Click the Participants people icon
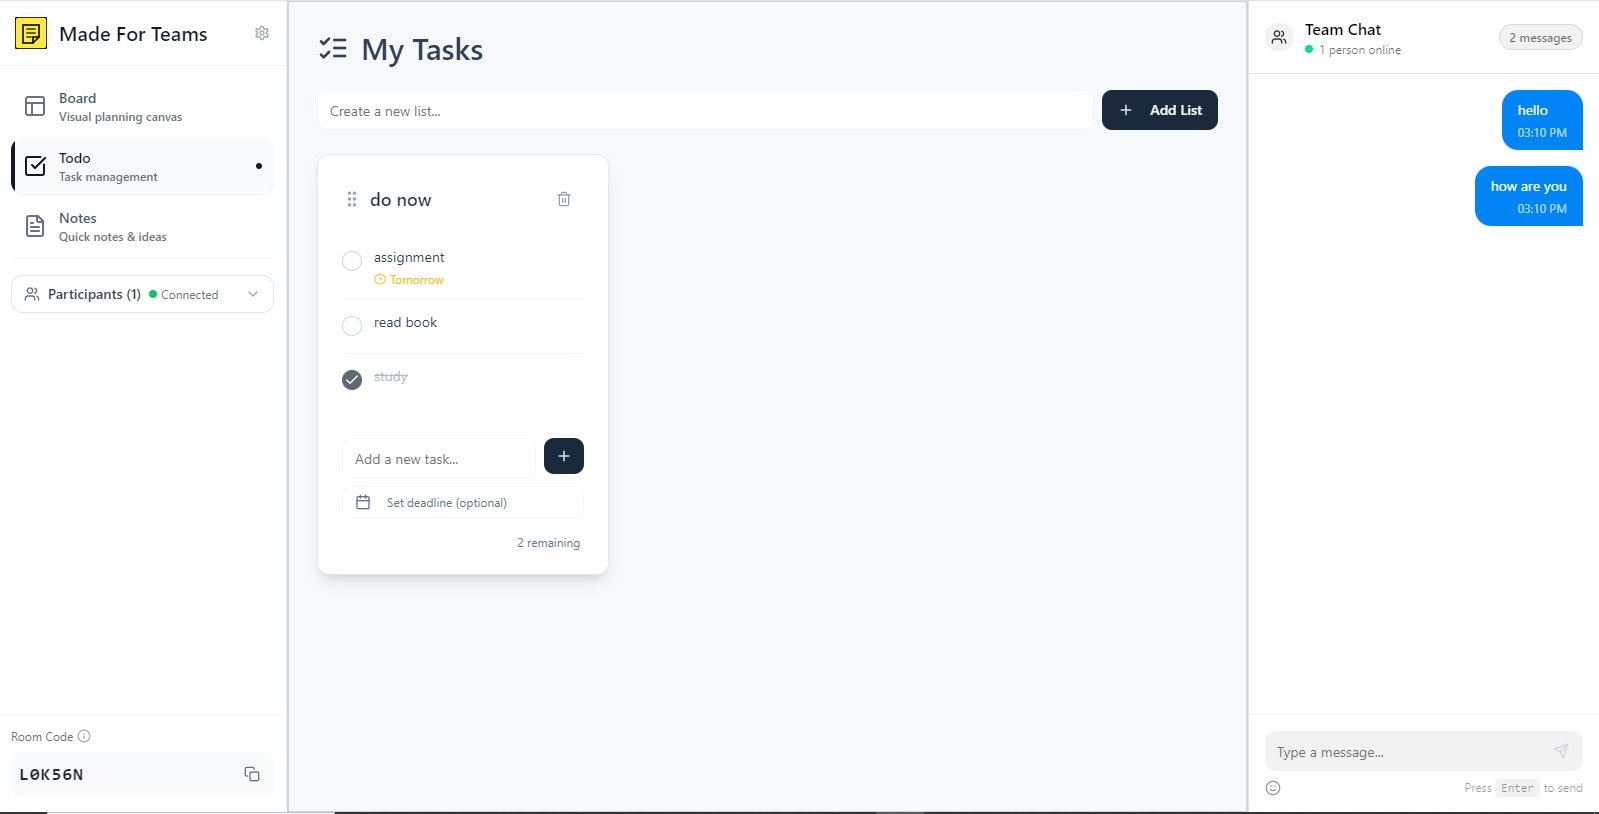The height and width of the screenshot is (814, 1599). [x=32, y=294]
